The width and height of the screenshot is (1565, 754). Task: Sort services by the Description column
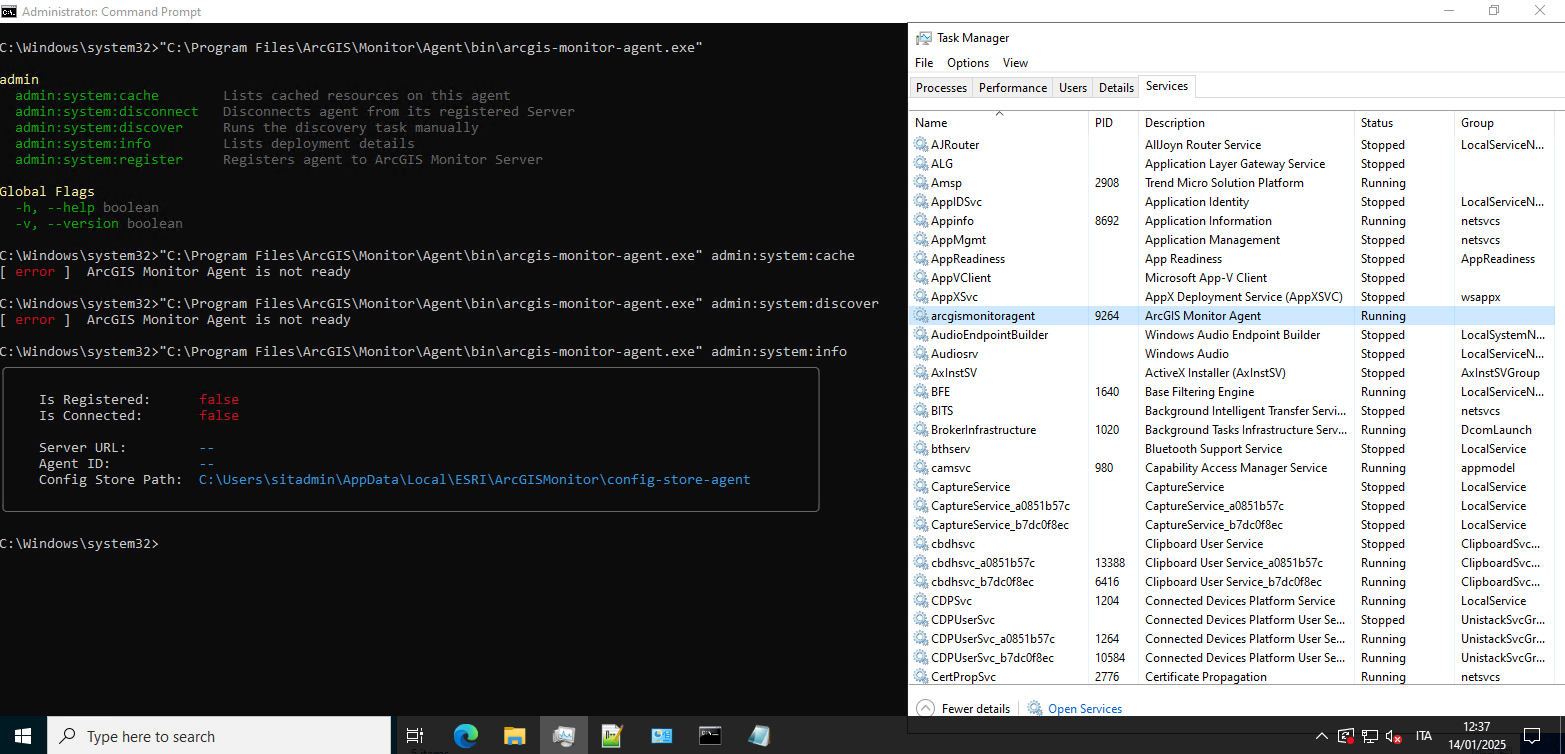pos(1246,123)
